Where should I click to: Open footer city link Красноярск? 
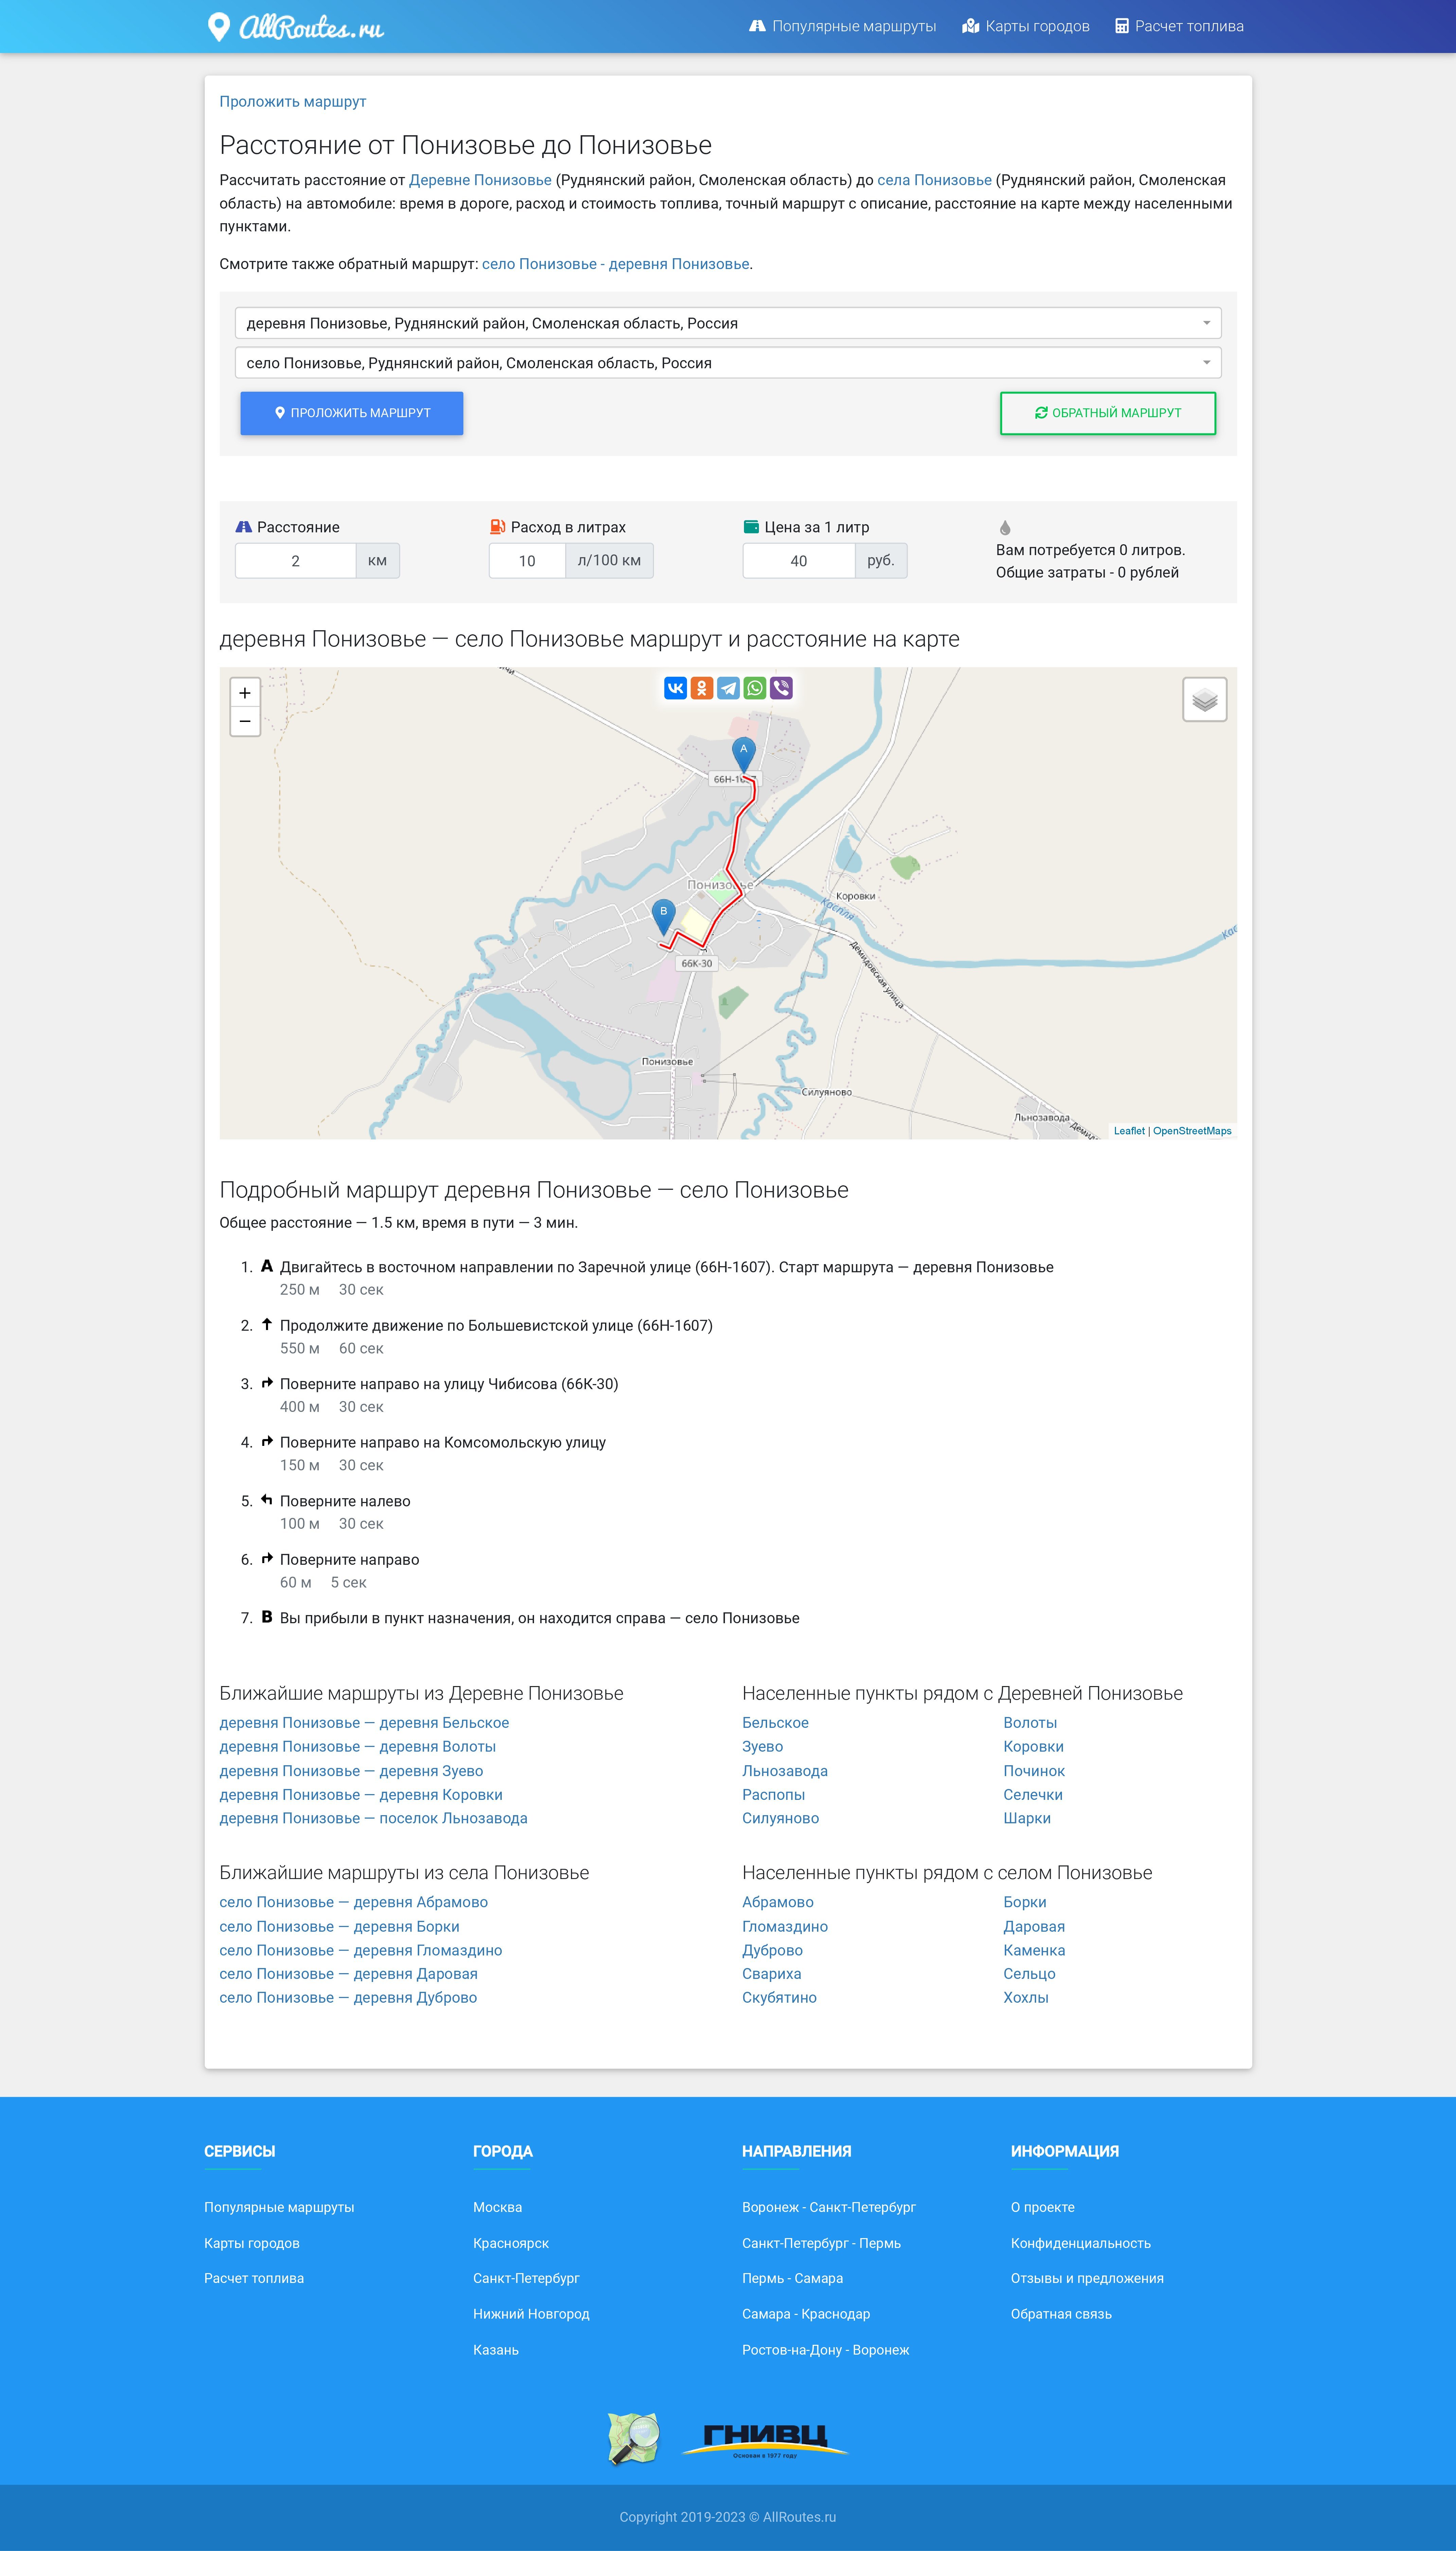tap(511, 2243)
